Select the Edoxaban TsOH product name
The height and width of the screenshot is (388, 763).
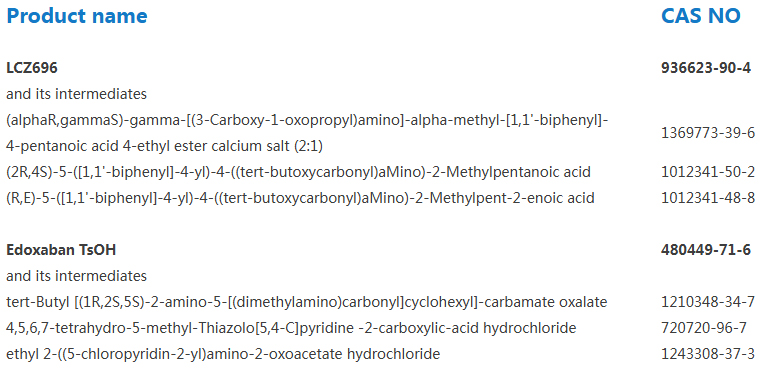tap(61, 250)
